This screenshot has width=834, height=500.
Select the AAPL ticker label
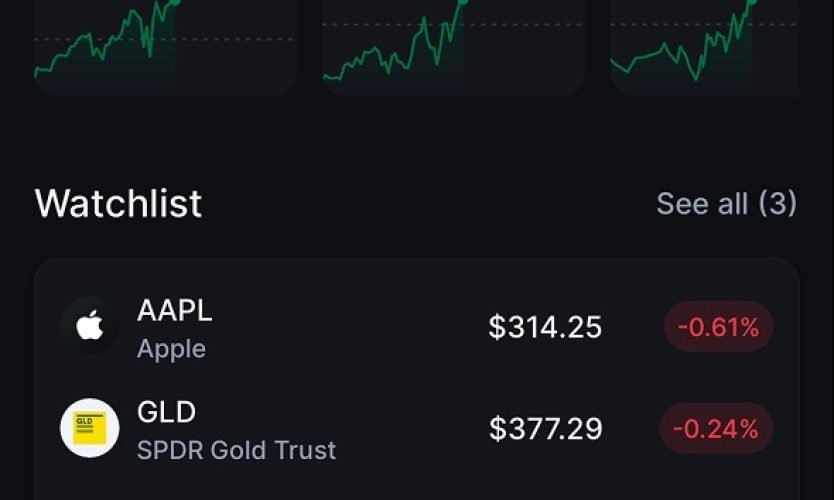point(174,310)
